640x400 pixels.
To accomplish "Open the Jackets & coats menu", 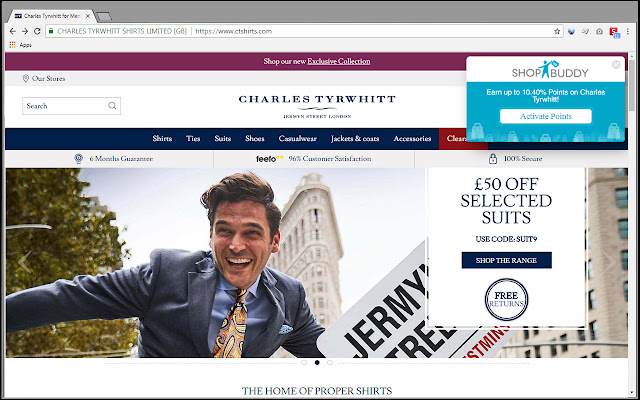I will click(355, 139).
